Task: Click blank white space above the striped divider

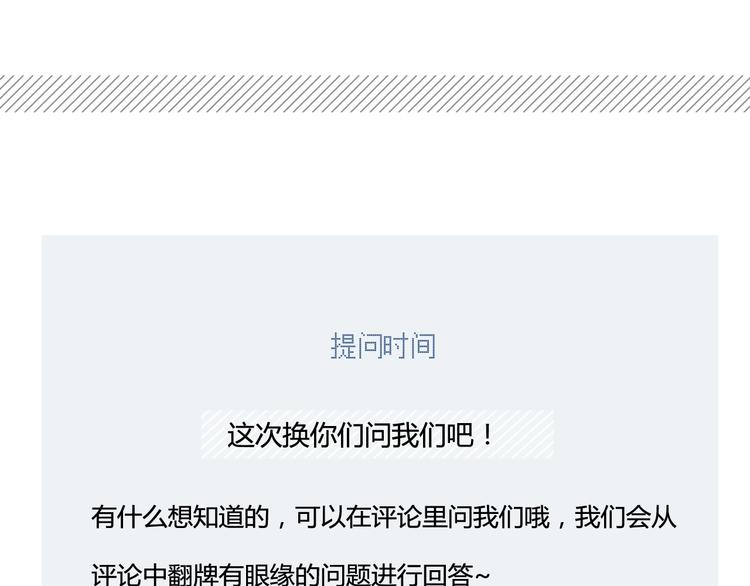Action: point(375,36)
